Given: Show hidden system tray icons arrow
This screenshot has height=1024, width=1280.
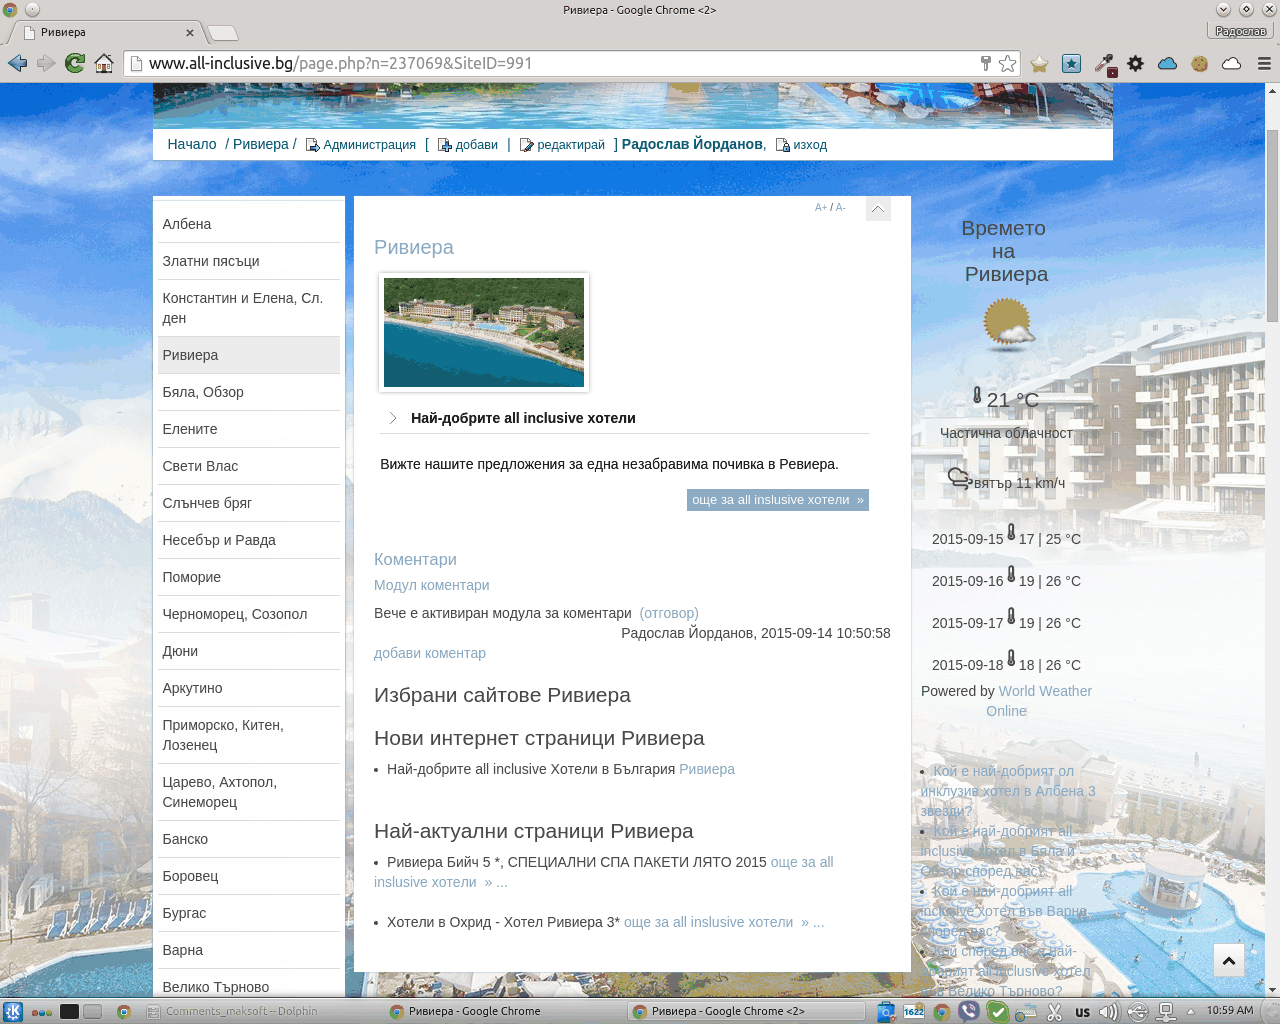Looking at the screenshot, I should tap(1191, 1011).
